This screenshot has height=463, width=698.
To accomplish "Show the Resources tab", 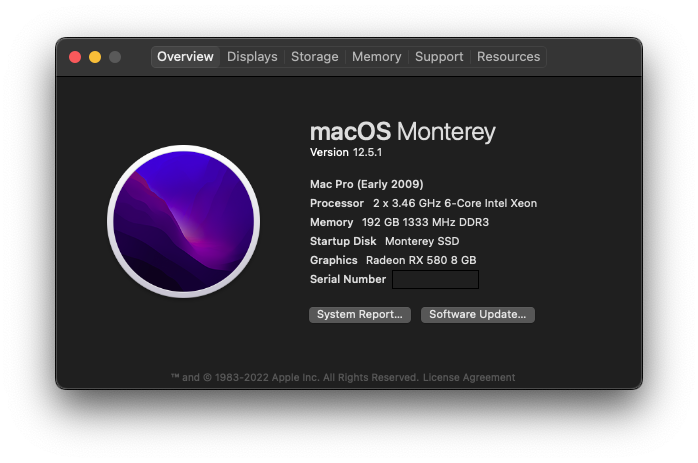I will point(508,57).
